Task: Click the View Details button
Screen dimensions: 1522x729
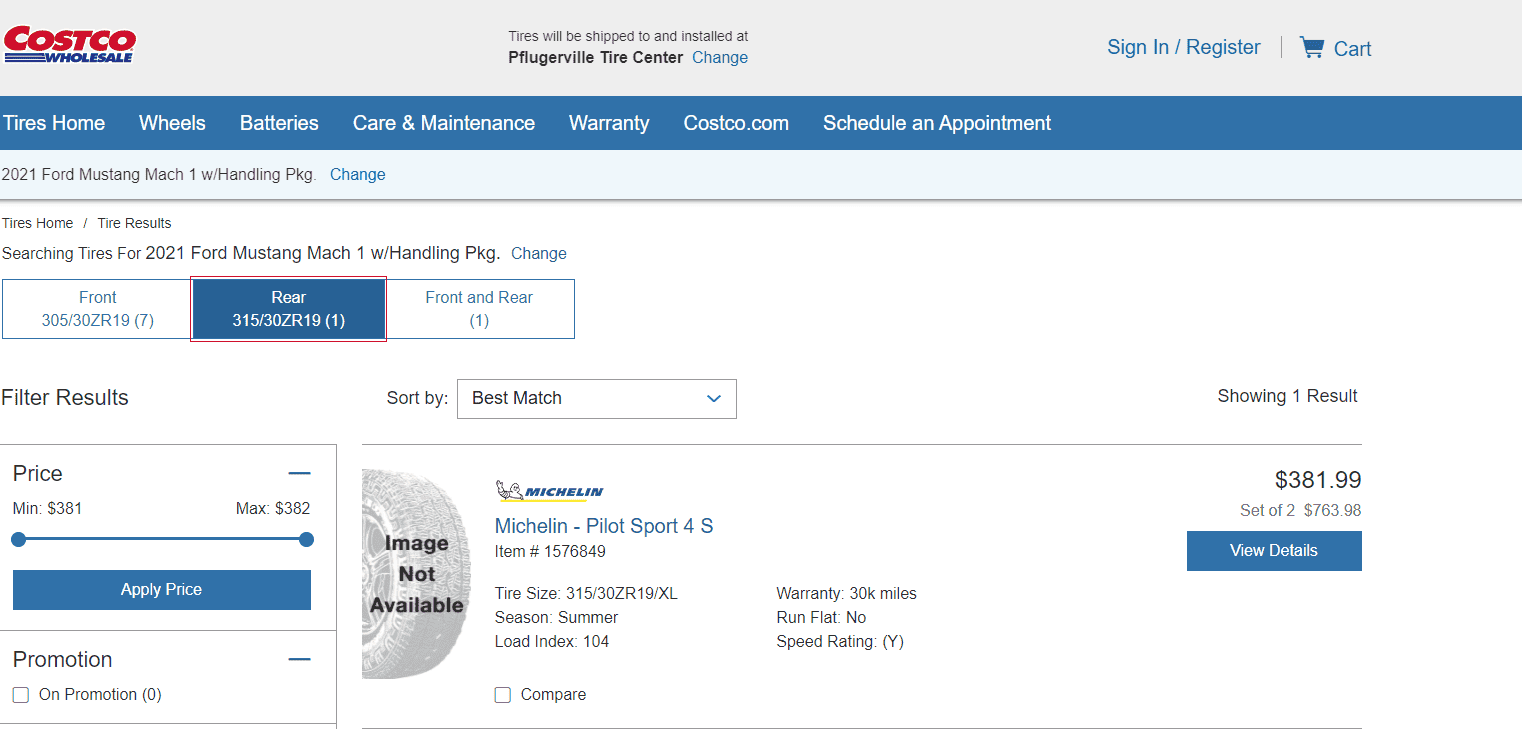Action: coord(1274,551)
